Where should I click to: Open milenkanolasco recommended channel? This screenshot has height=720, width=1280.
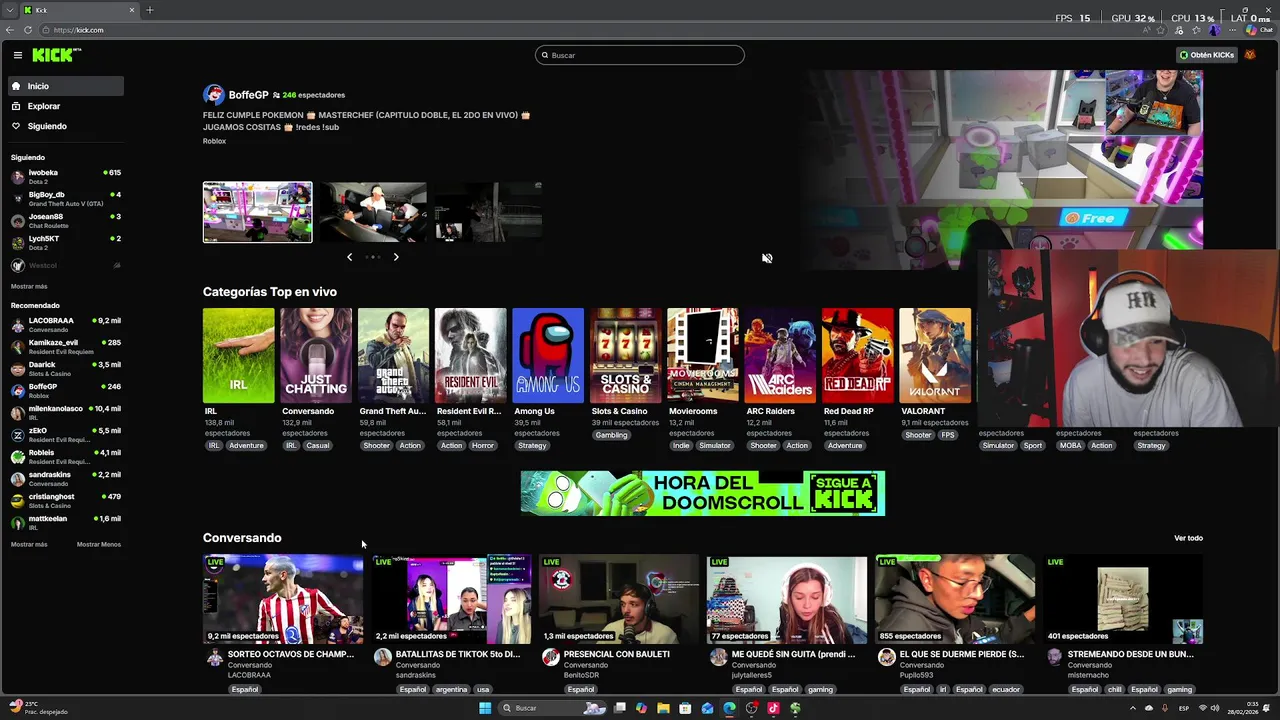(66, 412)
